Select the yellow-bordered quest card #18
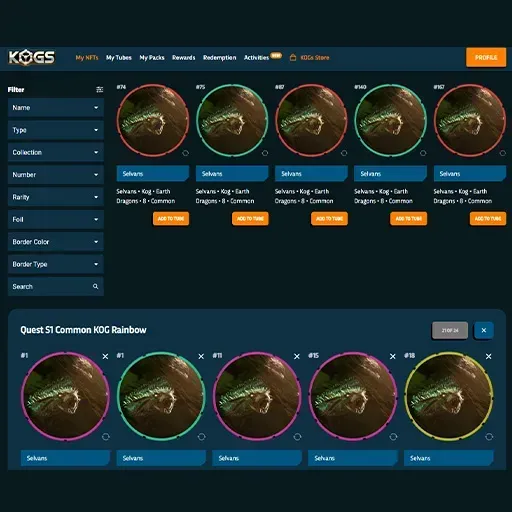Screen dimensions: 512x512 pyautogui.click(x=449, y=396)
